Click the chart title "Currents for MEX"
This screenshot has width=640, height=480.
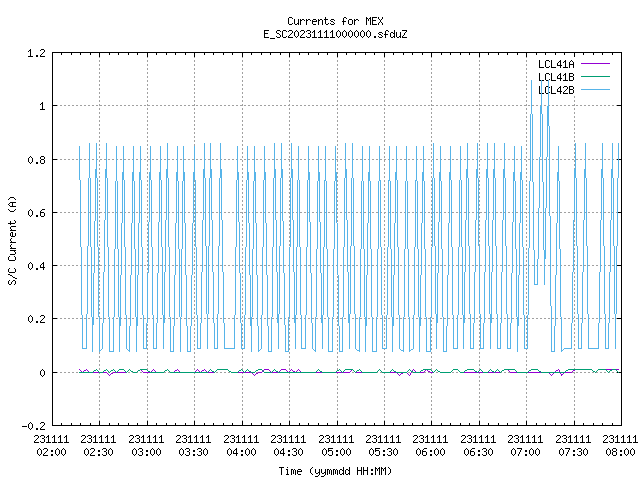coord(335,21)
